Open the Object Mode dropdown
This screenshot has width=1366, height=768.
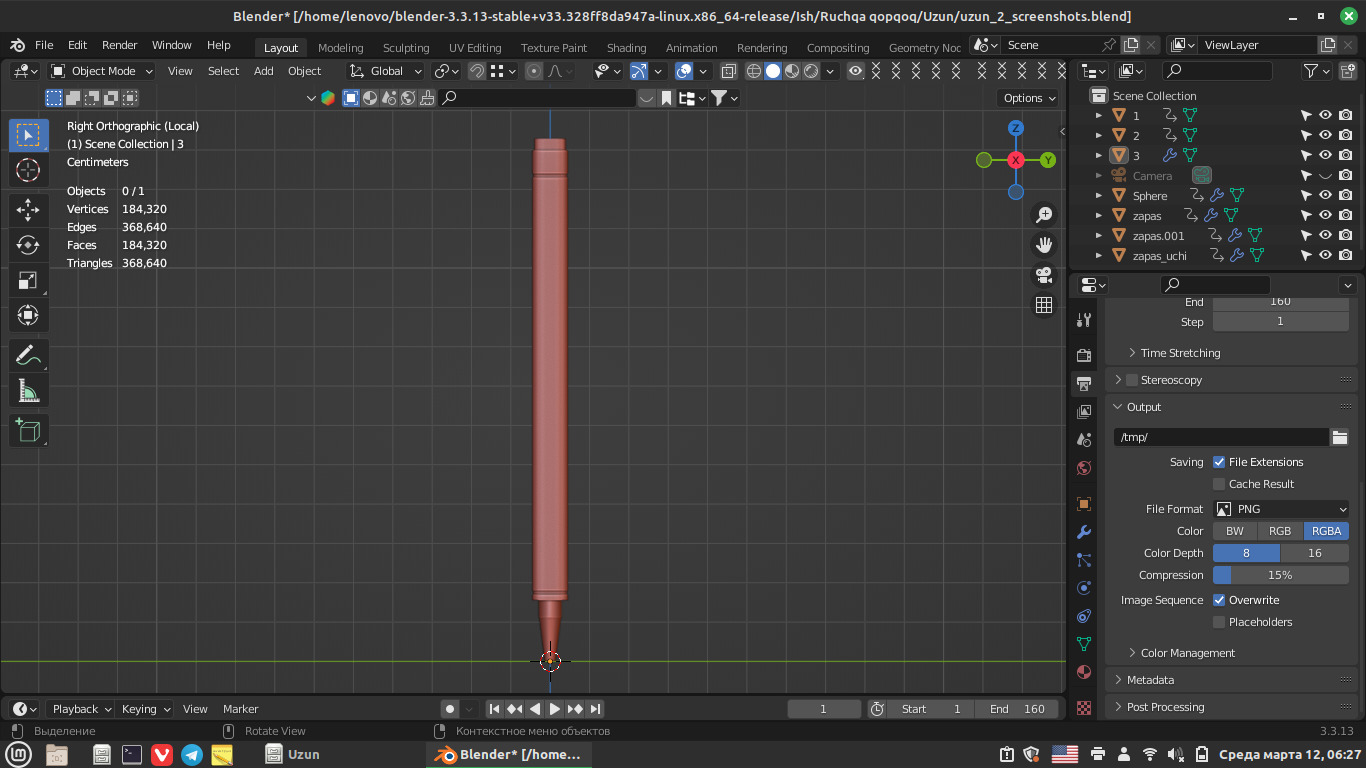[x=102, y=71]
